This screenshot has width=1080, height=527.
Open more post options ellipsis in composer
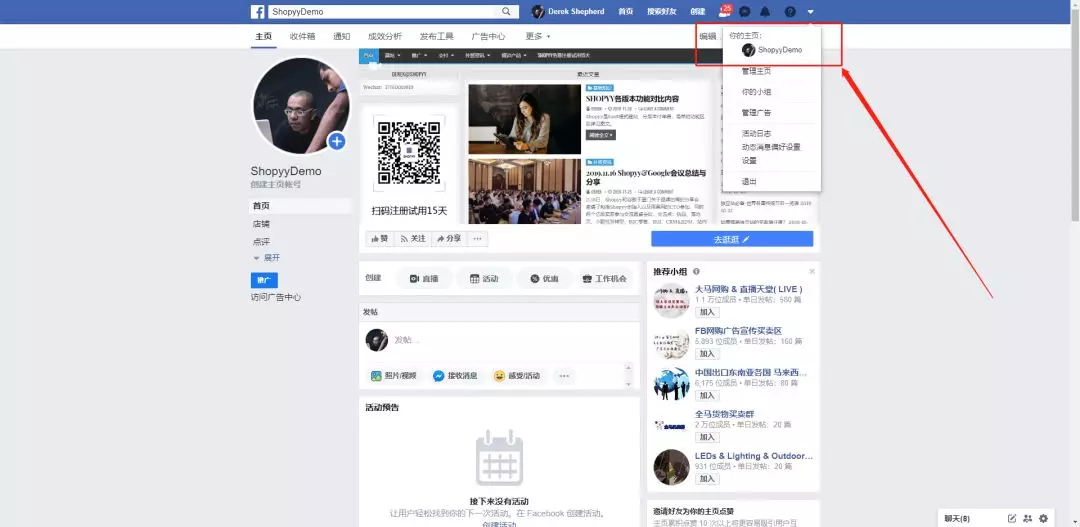pyautogui.click(x=564, y=376)
